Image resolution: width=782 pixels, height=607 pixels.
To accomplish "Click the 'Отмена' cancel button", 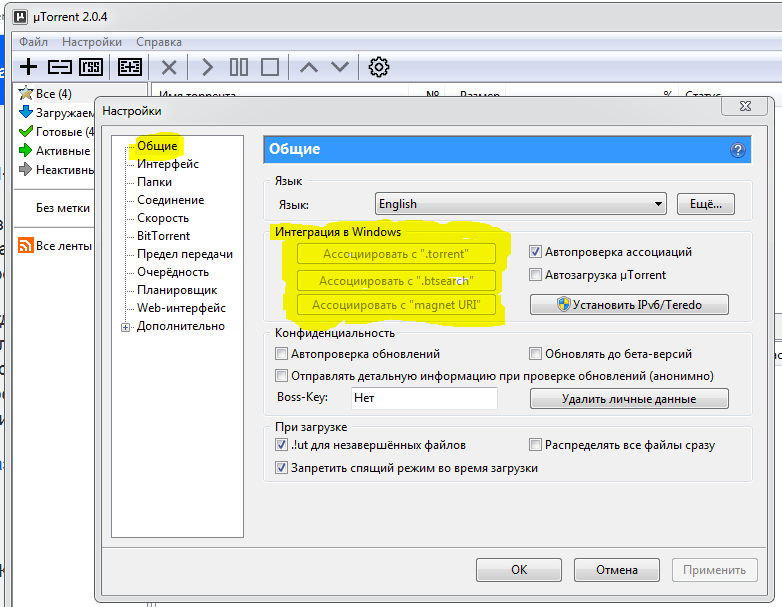I will click(x=616, y=570).
